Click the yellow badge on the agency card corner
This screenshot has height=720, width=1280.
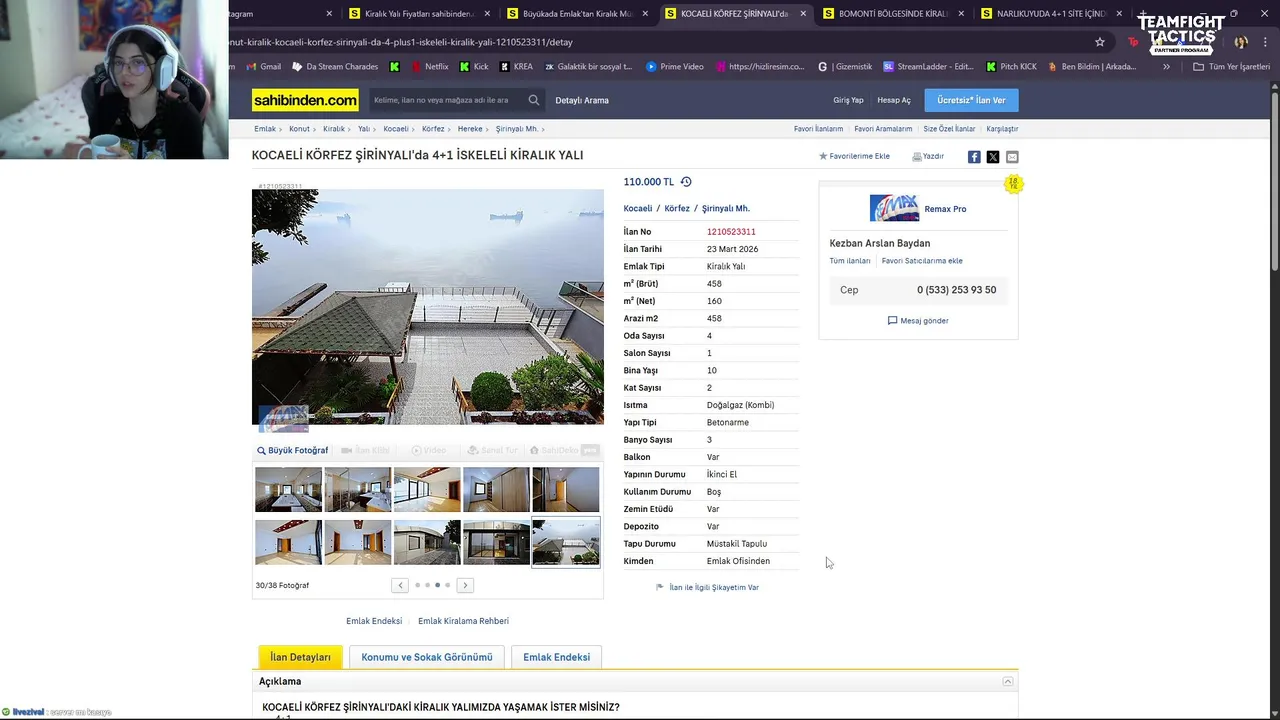[1013, 184]
